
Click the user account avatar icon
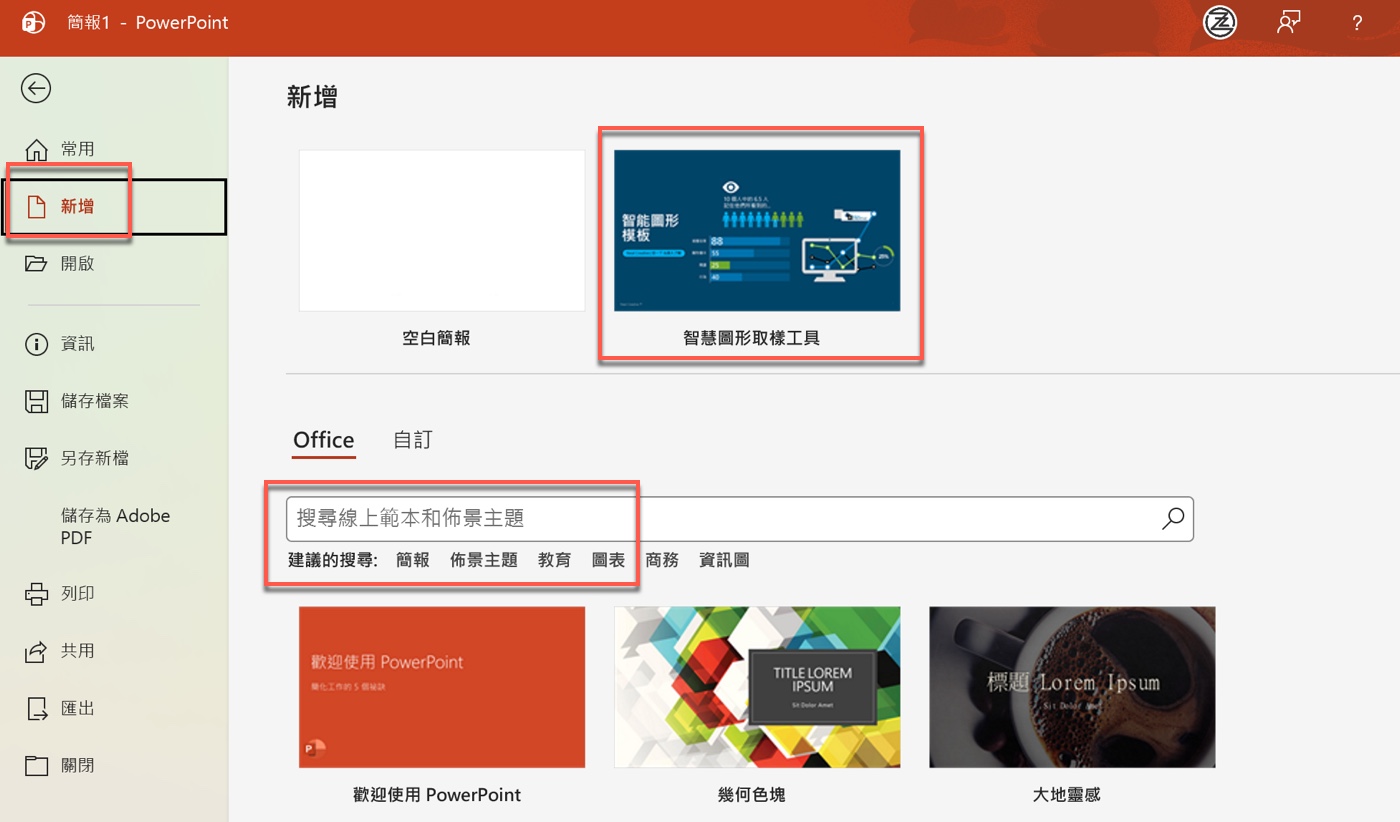coord(1220,23)
